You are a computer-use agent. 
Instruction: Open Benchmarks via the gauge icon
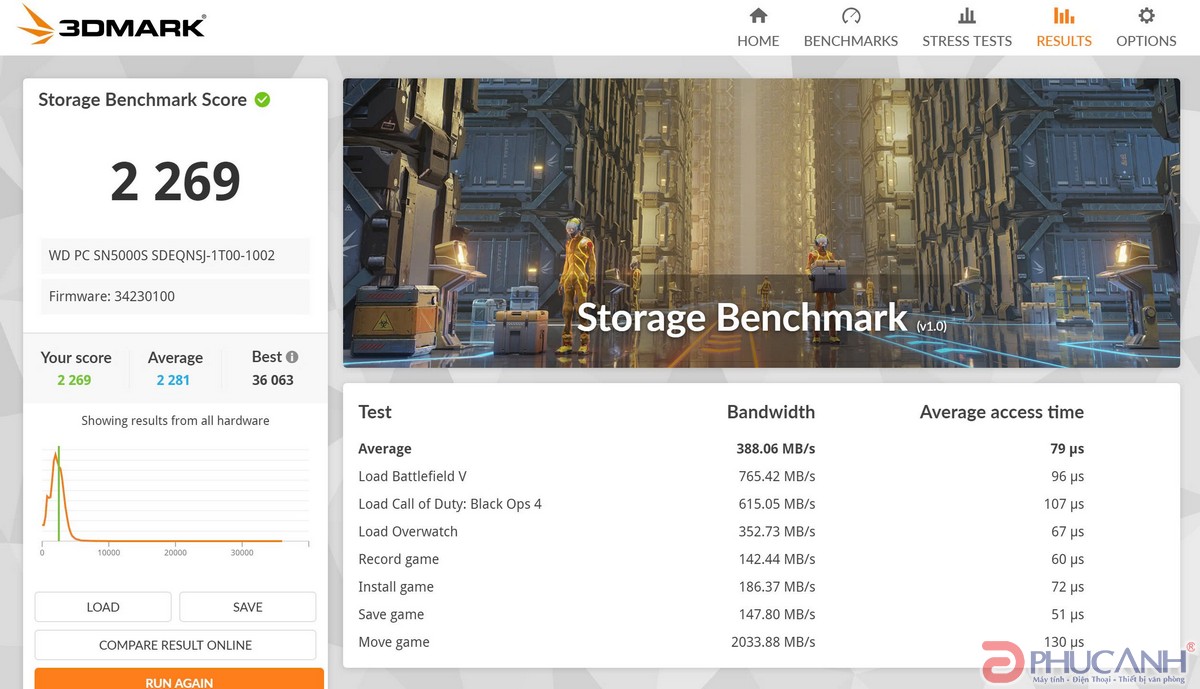click(x=851, y=16)
